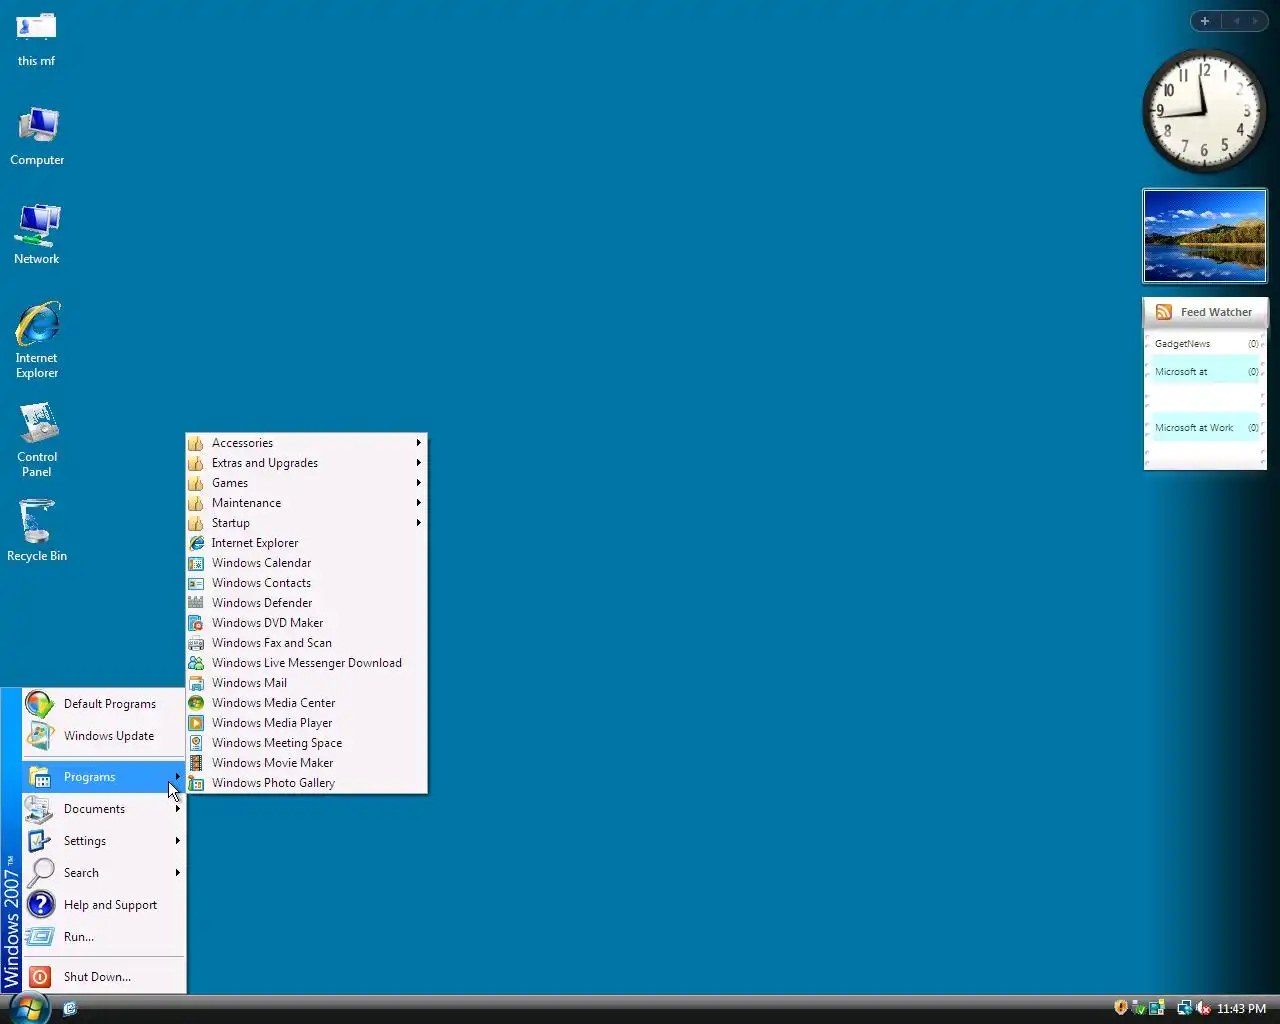This screenshot has width=1280, height=1024.
Task: Click the Feed Watcher RSS icon
Action: click(1164, 312)
